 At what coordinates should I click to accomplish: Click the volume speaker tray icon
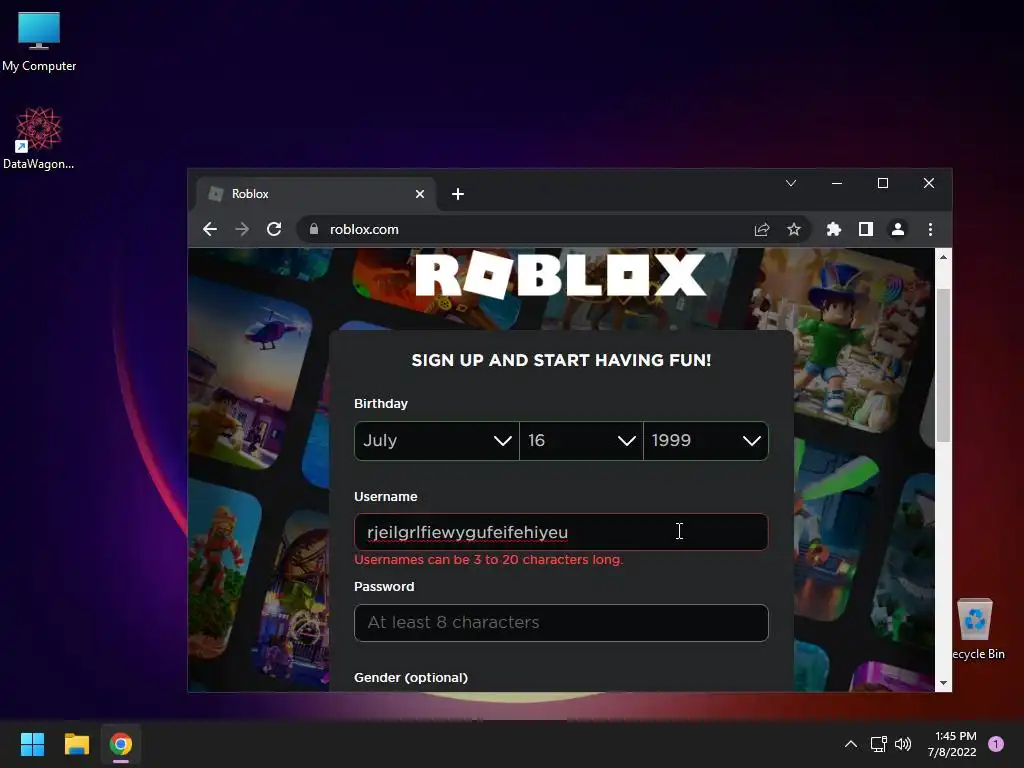pos(903,744)
